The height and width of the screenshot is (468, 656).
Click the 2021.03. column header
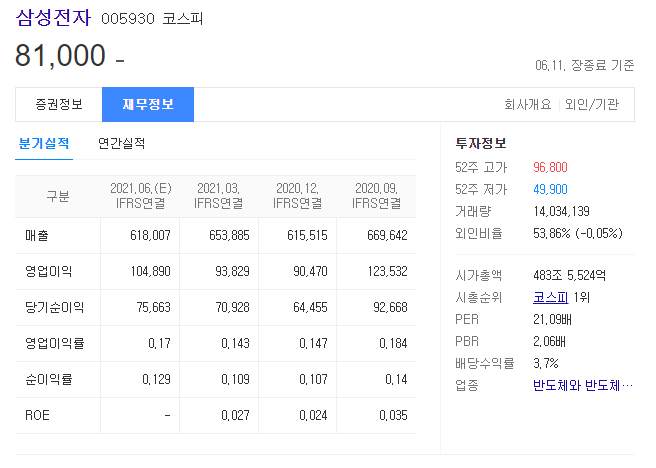pyautogui.click(x=218, y=196)
